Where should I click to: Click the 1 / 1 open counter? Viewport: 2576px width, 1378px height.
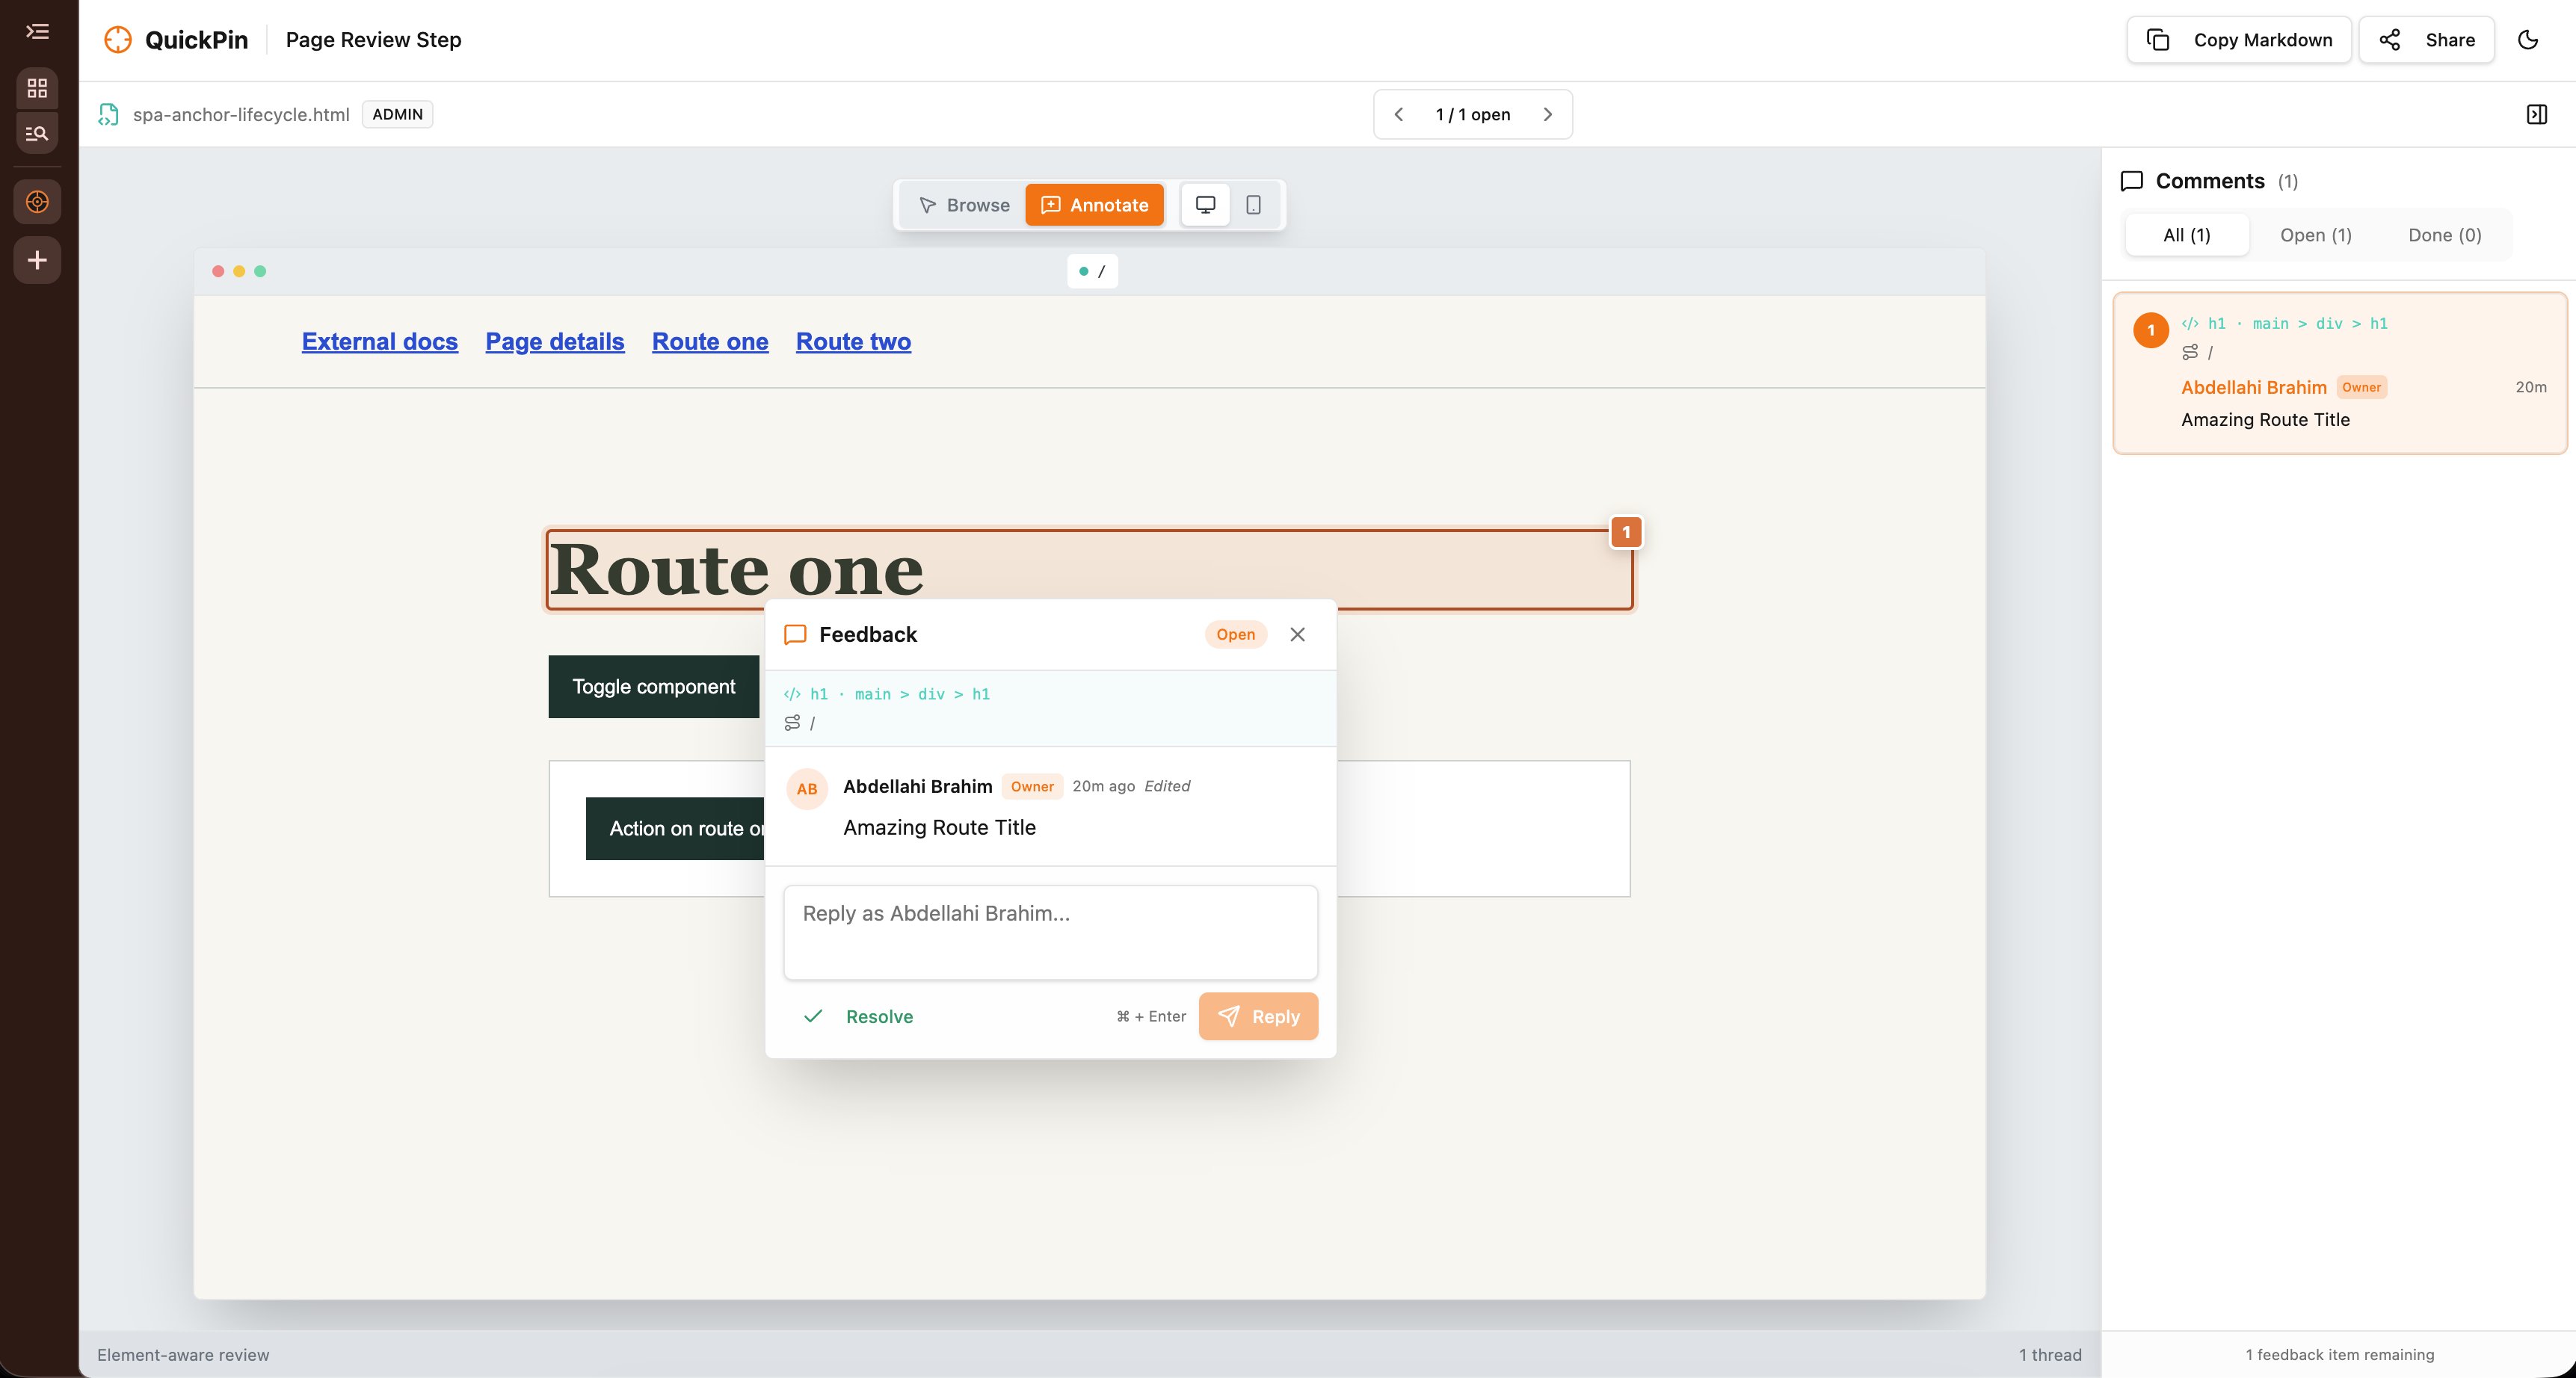pyautogui.click(x=1473, y=114)
